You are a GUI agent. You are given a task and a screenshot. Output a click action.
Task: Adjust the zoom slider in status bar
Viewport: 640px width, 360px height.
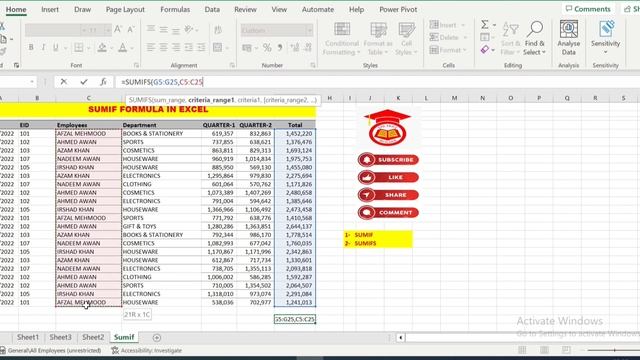pyautogui.click(x=613, y=350)
